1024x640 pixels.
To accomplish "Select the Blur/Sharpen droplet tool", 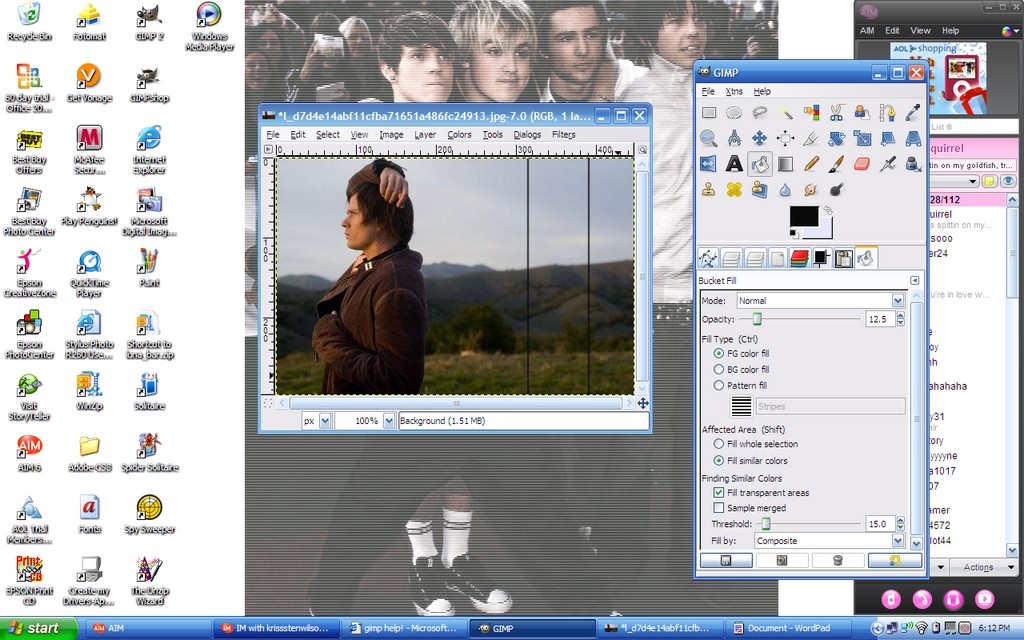I will tap(786, 189).
